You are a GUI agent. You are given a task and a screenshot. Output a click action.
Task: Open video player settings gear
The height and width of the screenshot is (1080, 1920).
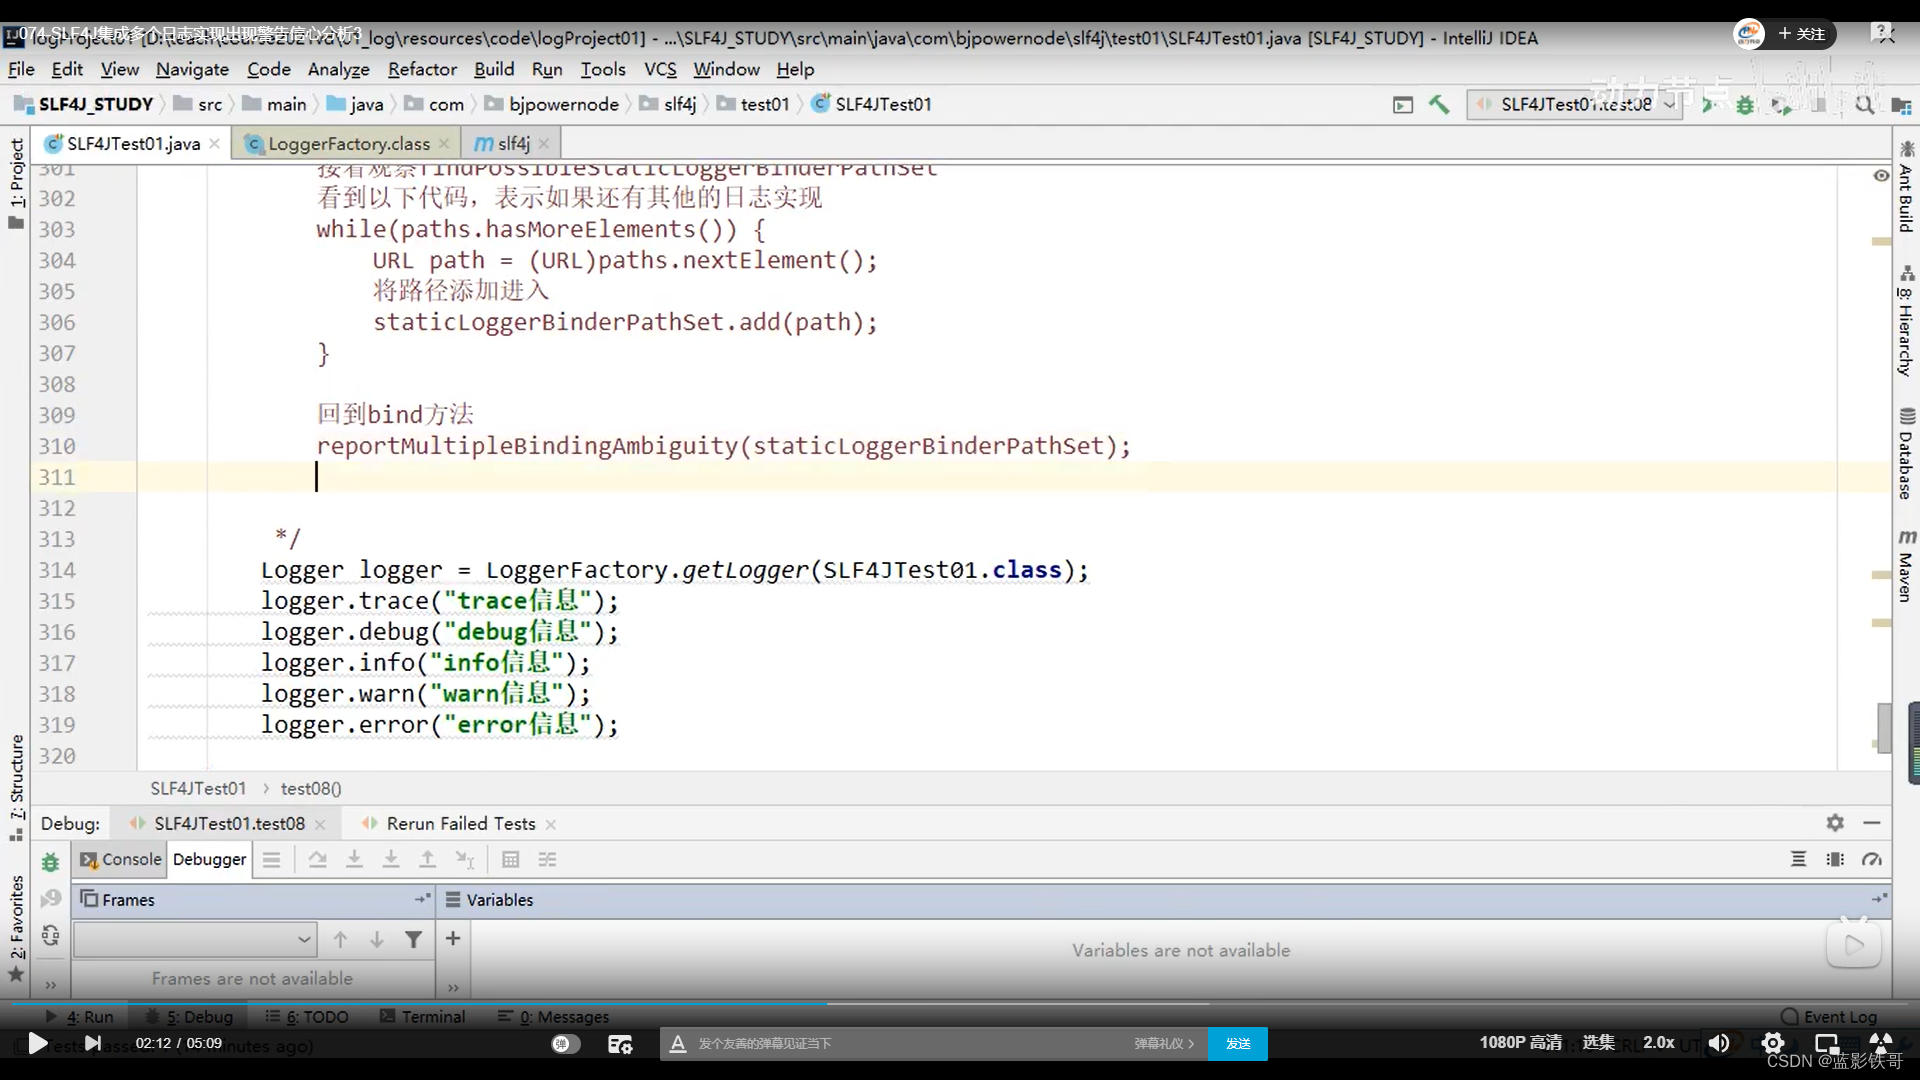[x=1772, y=1043]
